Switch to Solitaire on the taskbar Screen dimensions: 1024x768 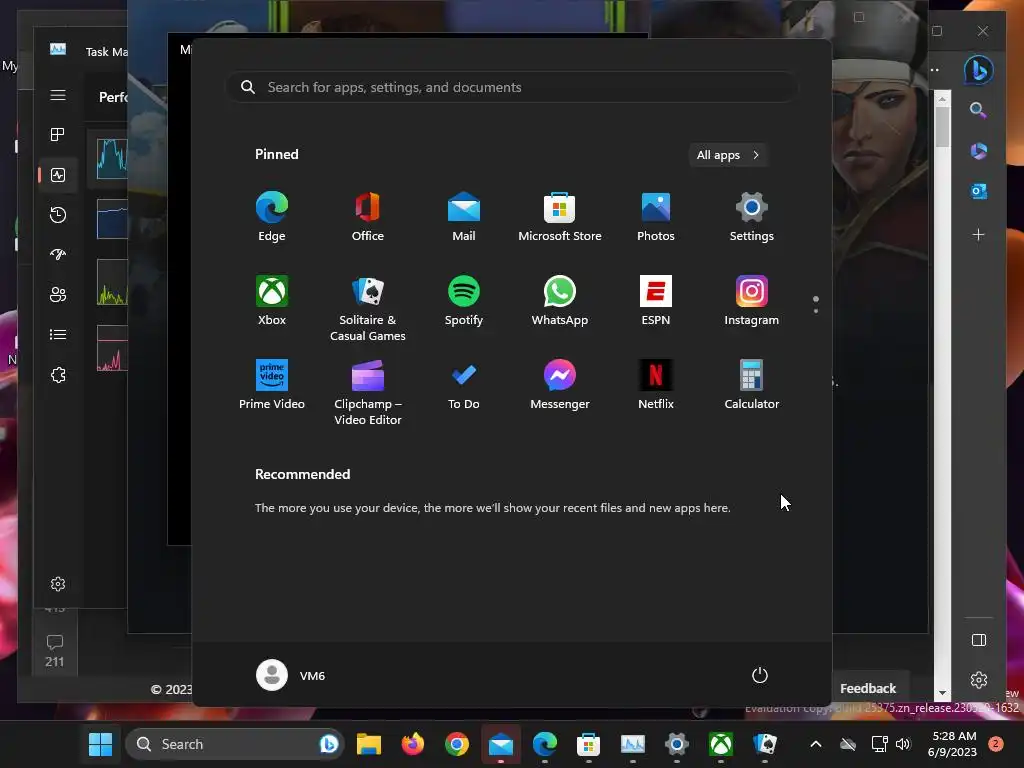(x=765, y=744)
